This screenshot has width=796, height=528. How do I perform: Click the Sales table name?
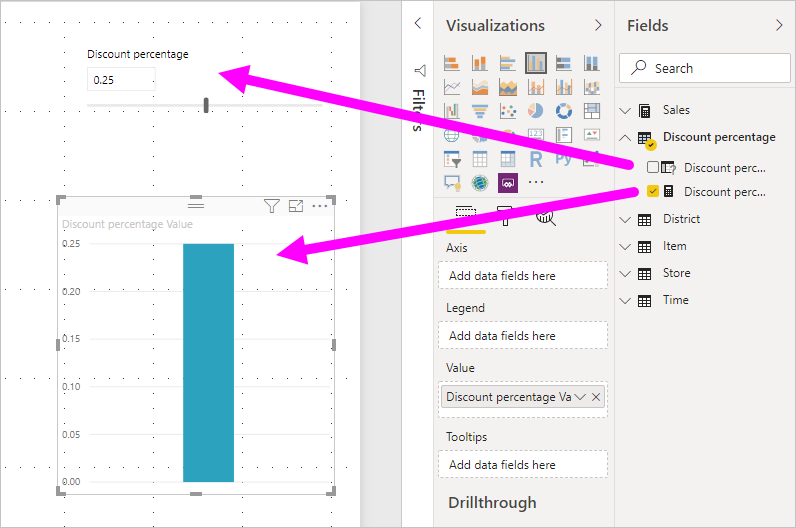click(676, 110)
